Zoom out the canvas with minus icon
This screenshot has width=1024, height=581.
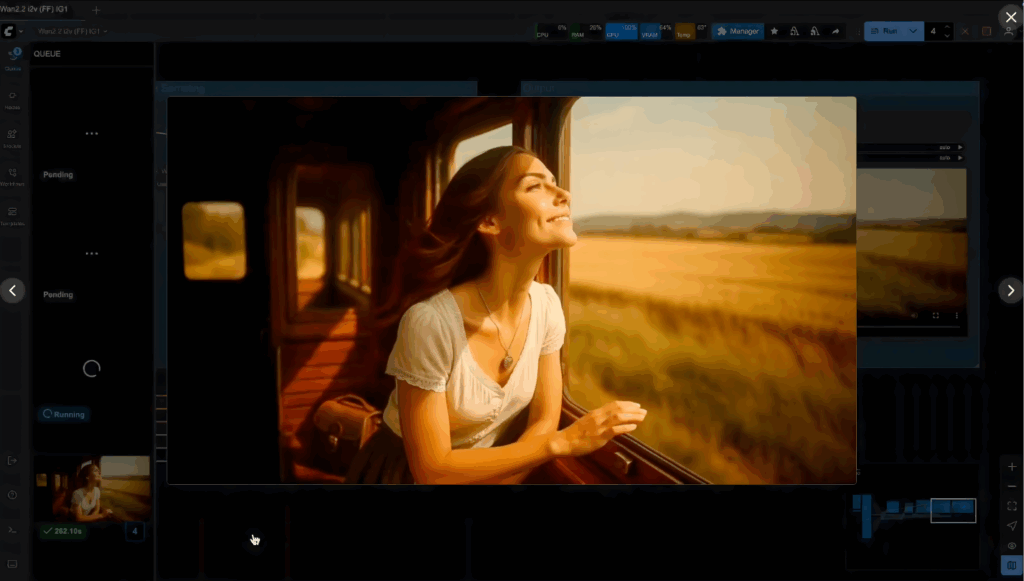pos(1012,486)
